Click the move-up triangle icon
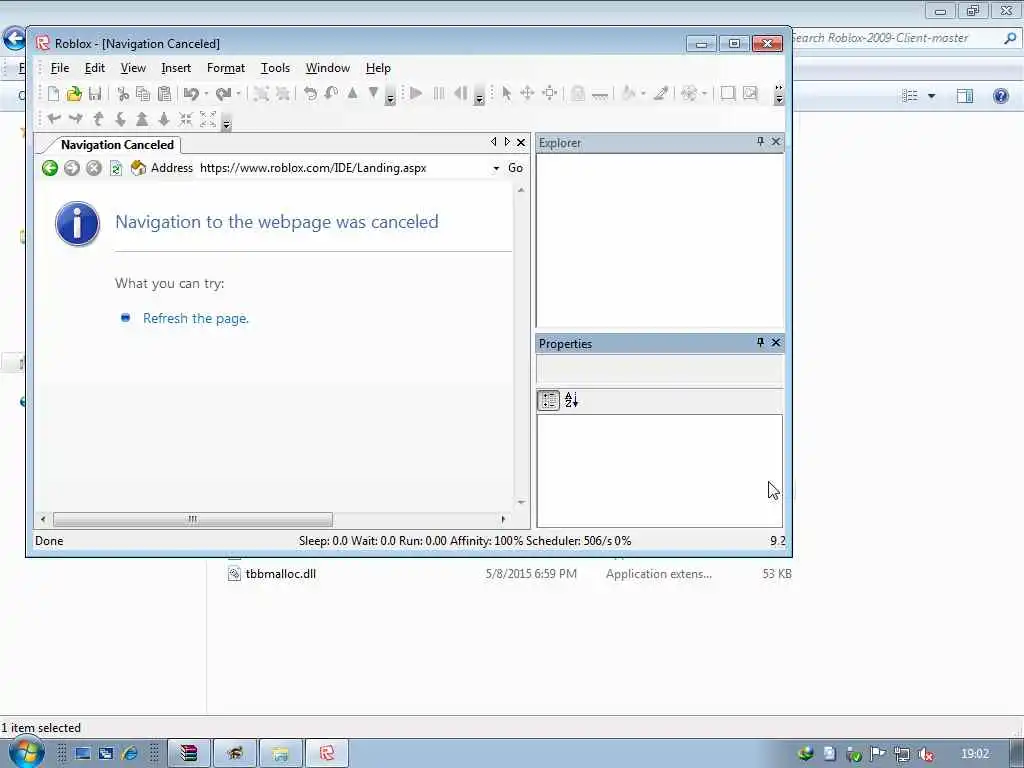The image size is (1024, 768). point(353,93)
